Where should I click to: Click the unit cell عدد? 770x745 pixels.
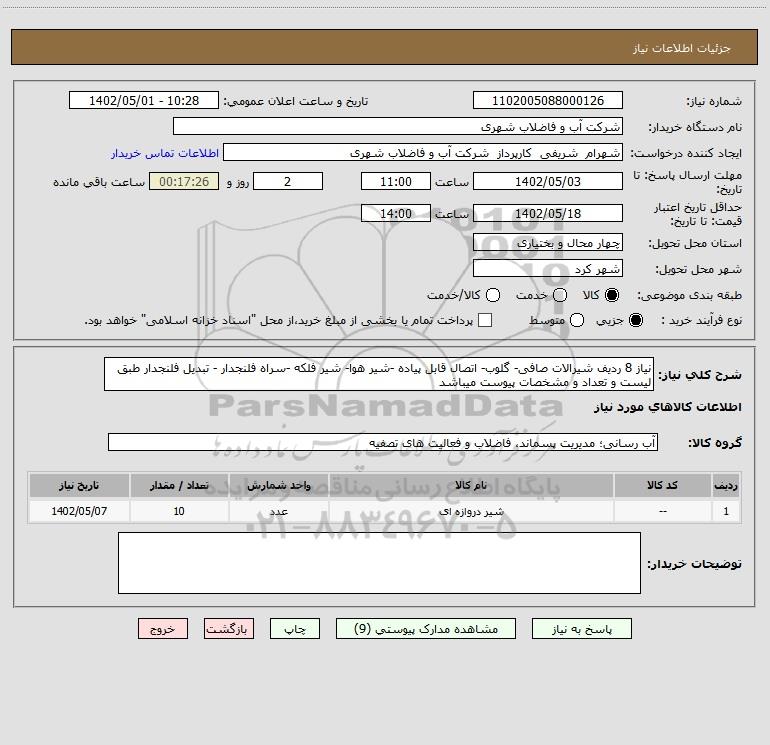tap(278, 511)
